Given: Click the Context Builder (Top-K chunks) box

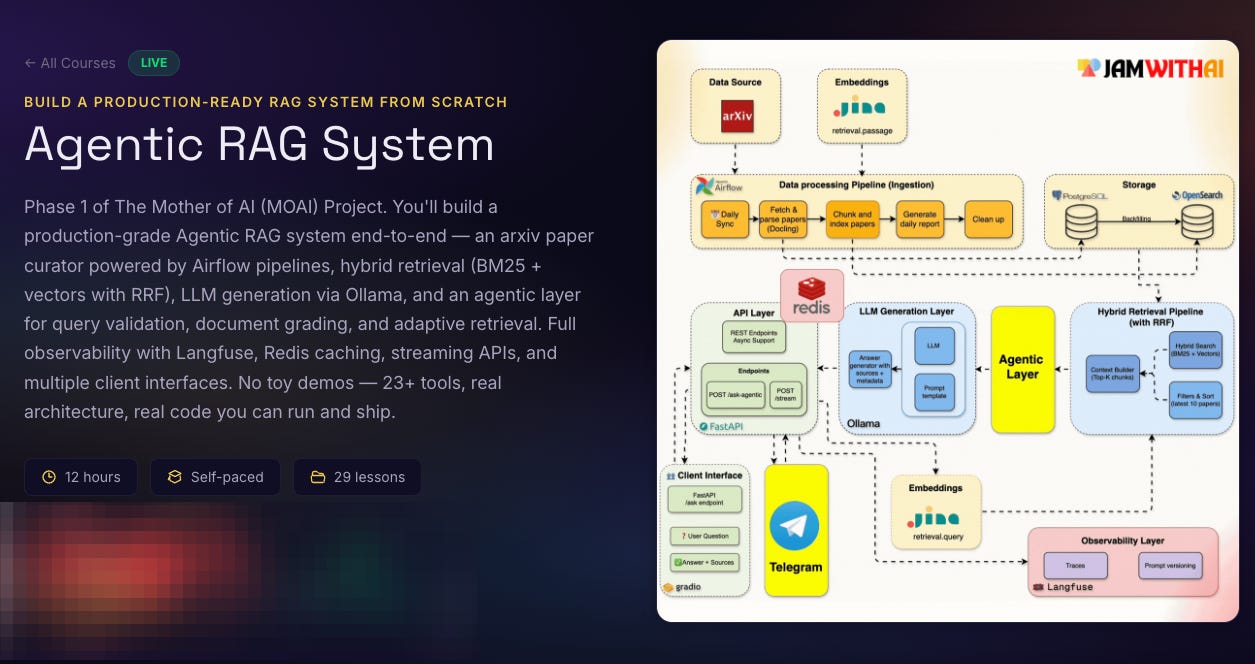Looking at the screenshot, I should pos(1113,373).
